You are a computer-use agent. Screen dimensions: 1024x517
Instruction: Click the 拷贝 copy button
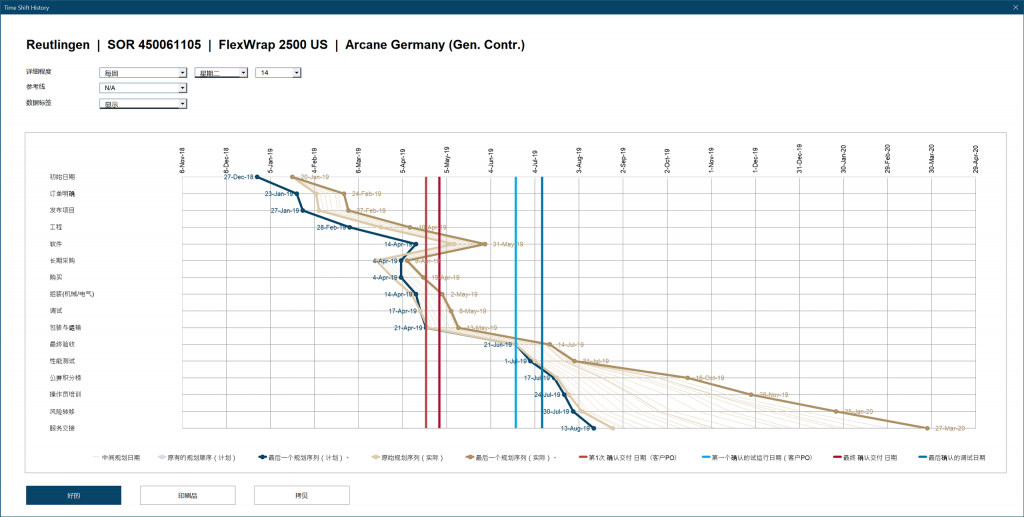[x=301, y=495]
